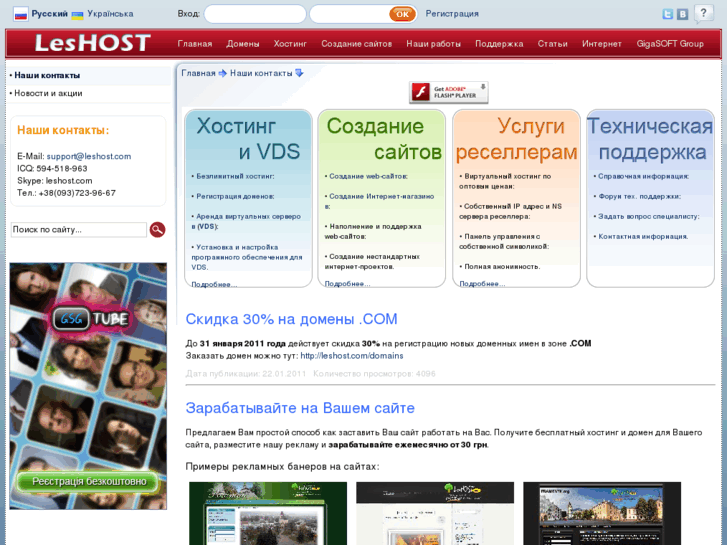Select Новости и акции in the sidebar
The image size is (727, 545).
(48, 93)
